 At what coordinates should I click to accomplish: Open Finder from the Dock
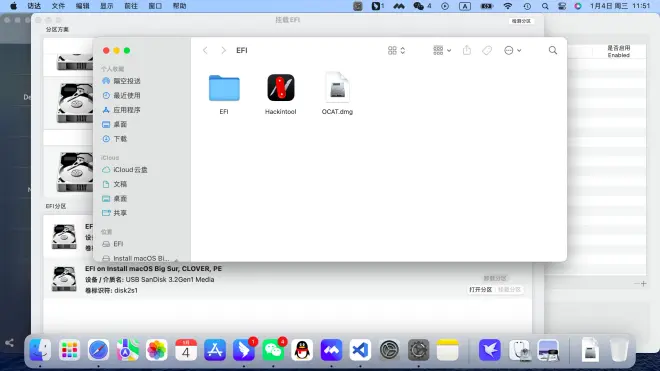coord(40,350)
